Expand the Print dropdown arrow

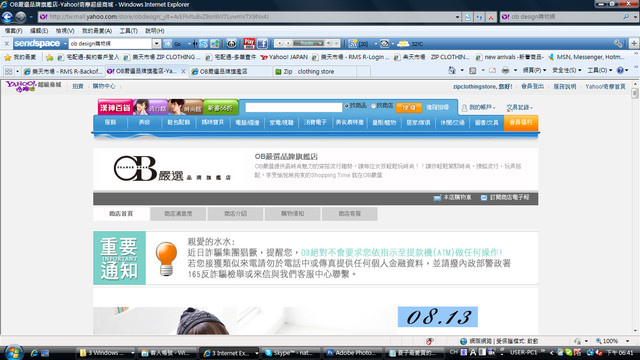pos(515,71)
